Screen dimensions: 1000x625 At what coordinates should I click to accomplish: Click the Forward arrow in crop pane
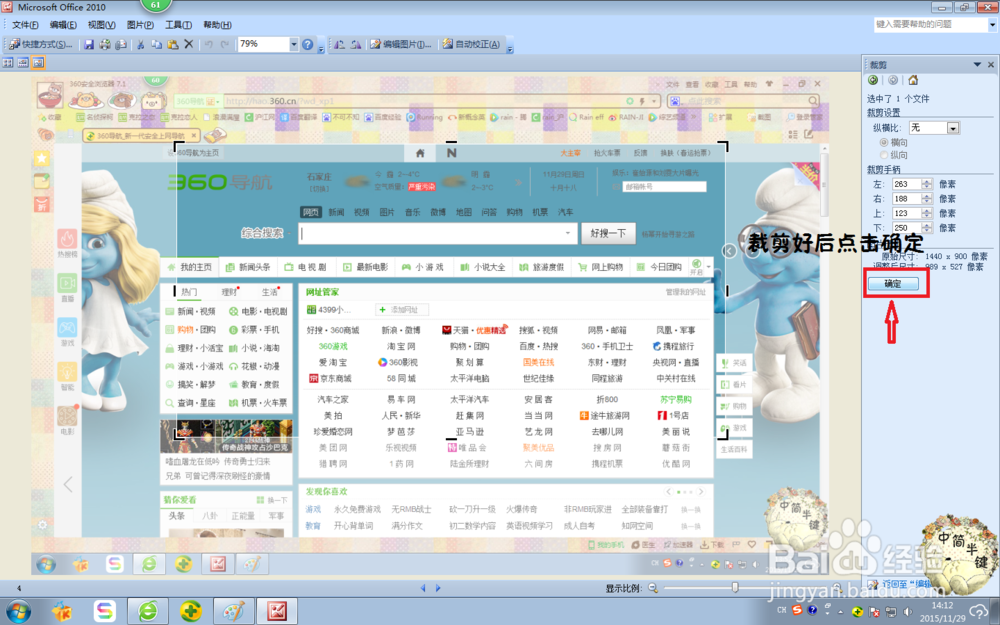coord(893,80)
